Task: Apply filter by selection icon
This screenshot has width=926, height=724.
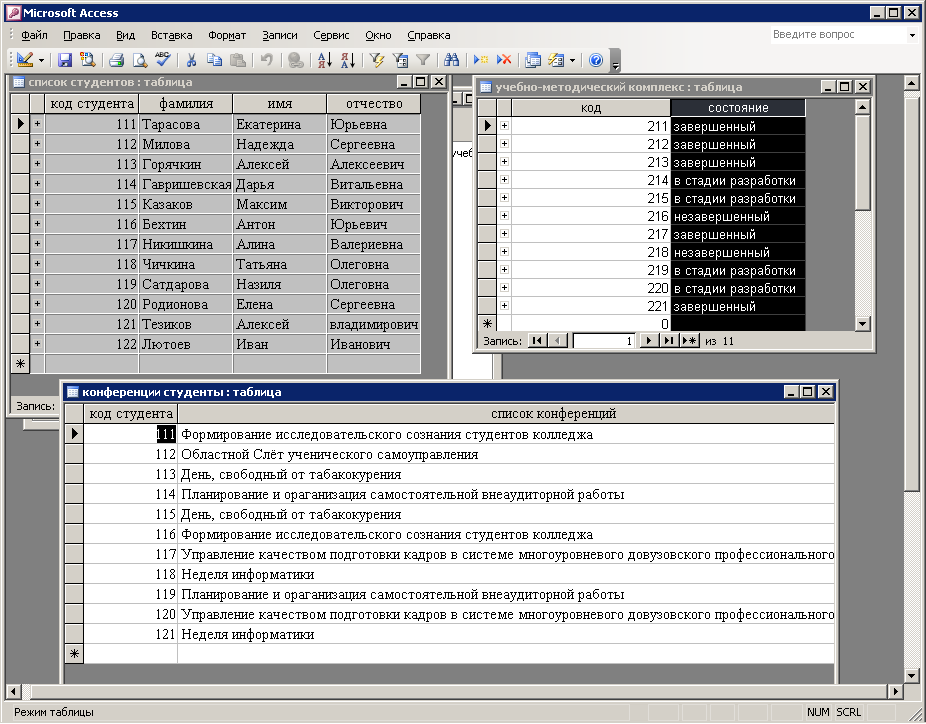Action: pyautogui.click(x=377, y=60)
